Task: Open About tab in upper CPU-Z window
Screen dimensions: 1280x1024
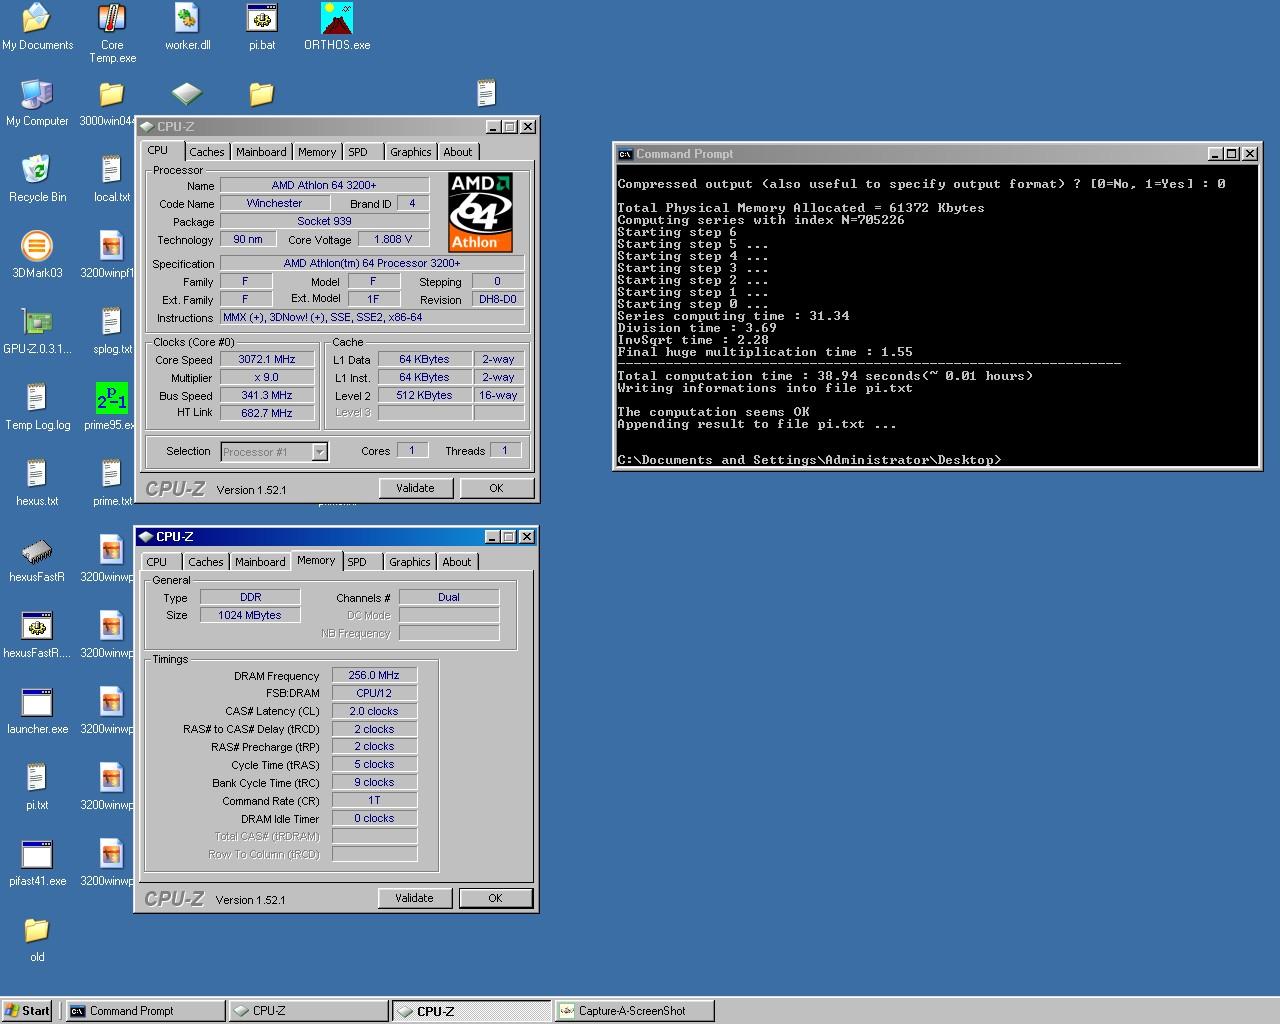Action: click(458, 152)
